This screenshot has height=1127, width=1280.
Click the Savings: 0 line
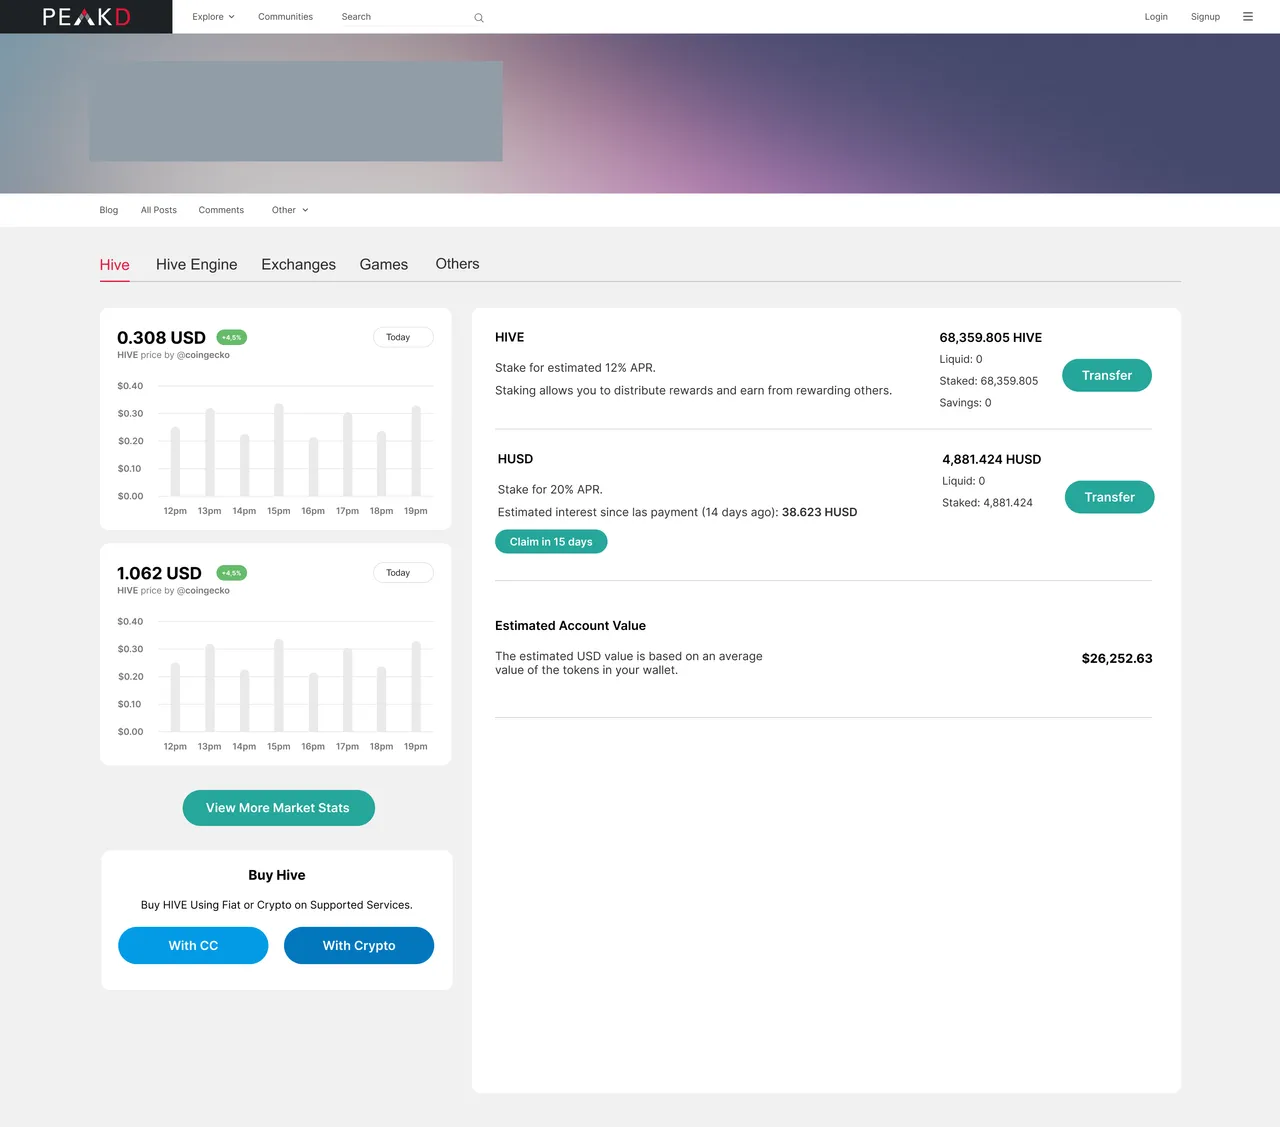[965, 403]
